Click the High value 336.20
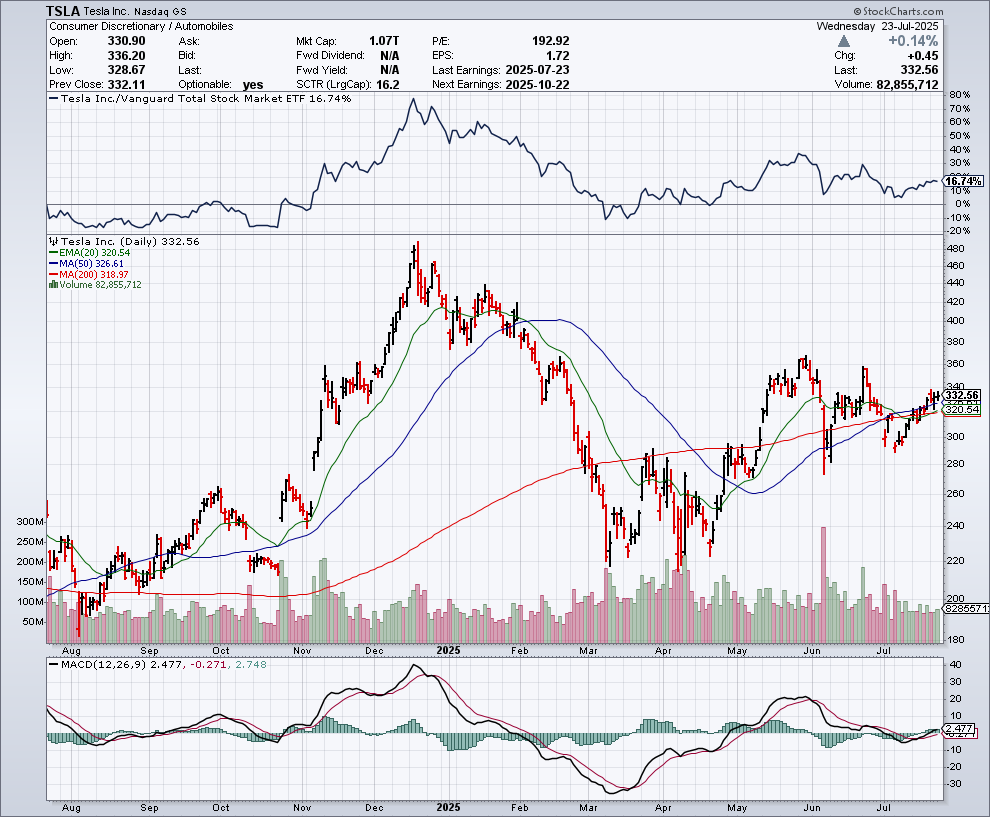 coord(126,56)
